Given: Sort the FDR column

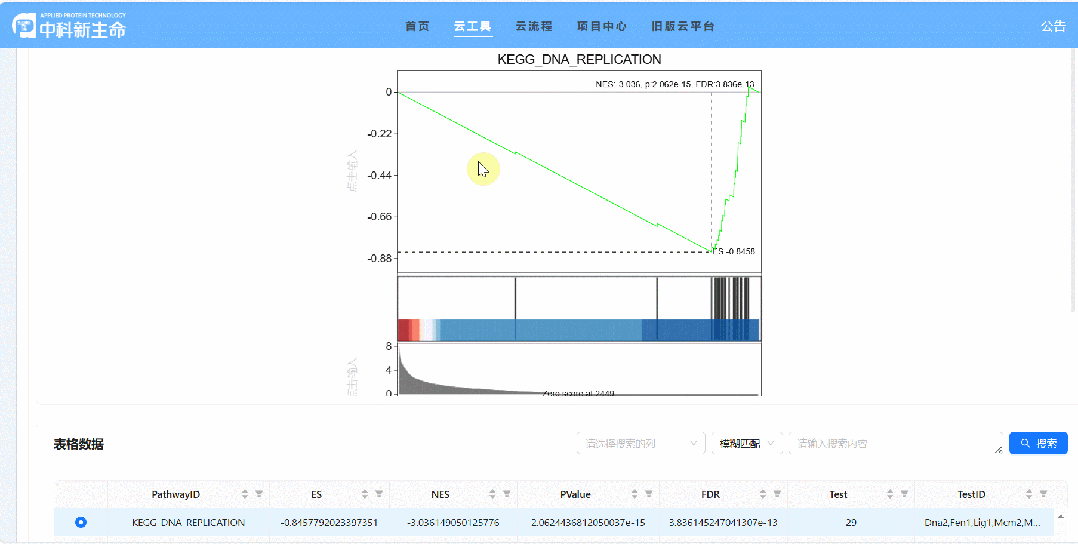Looking at the screenshot, I should pos(762,494).
